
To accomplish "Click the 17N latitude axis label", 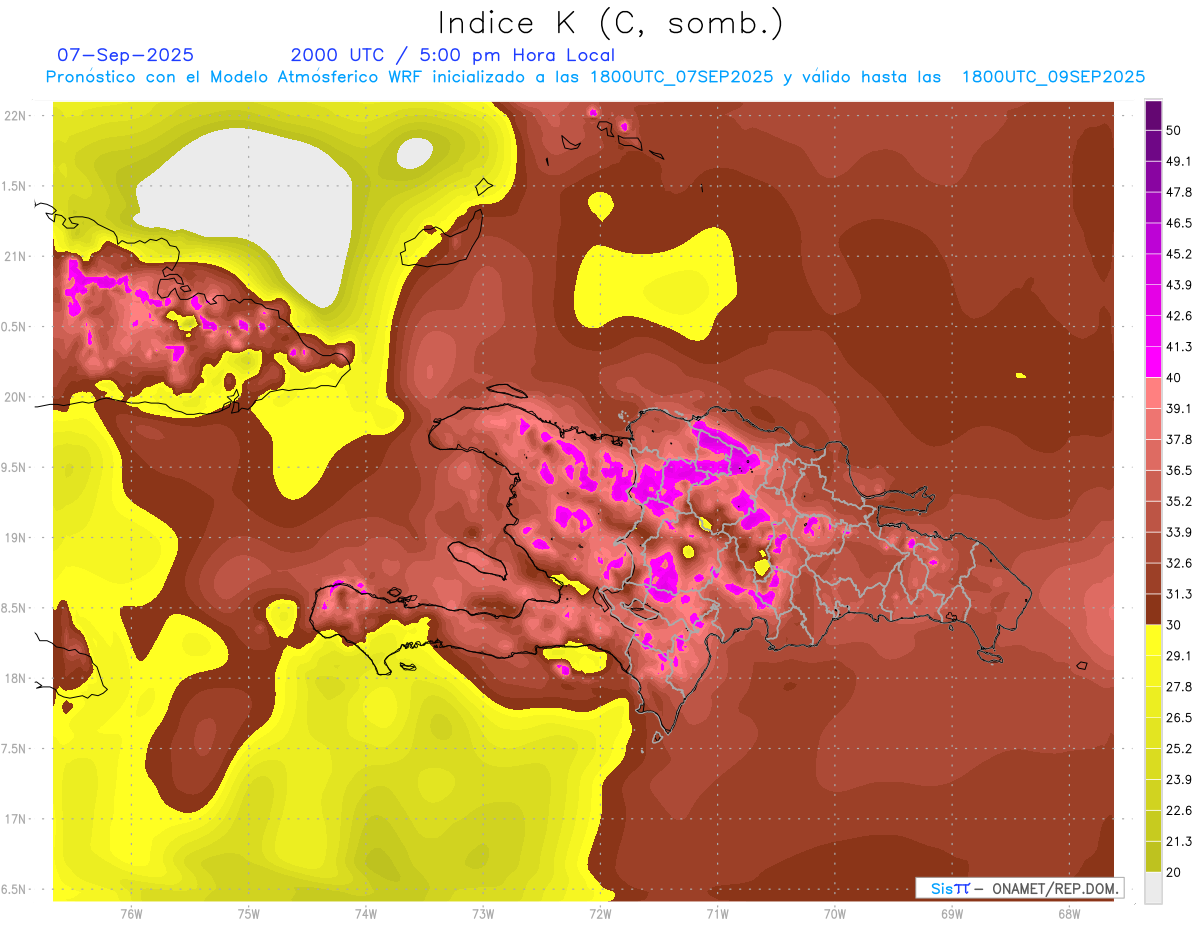I will 18,819.
